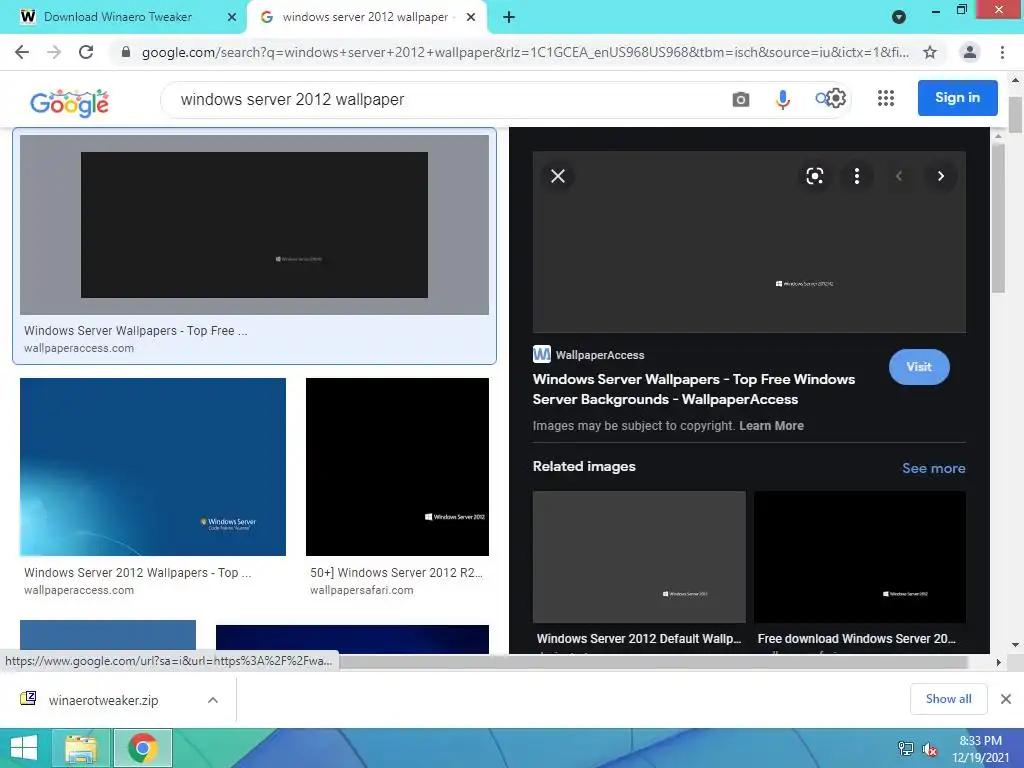
Task: Close the downloads bar
Action: point(1006,699)
